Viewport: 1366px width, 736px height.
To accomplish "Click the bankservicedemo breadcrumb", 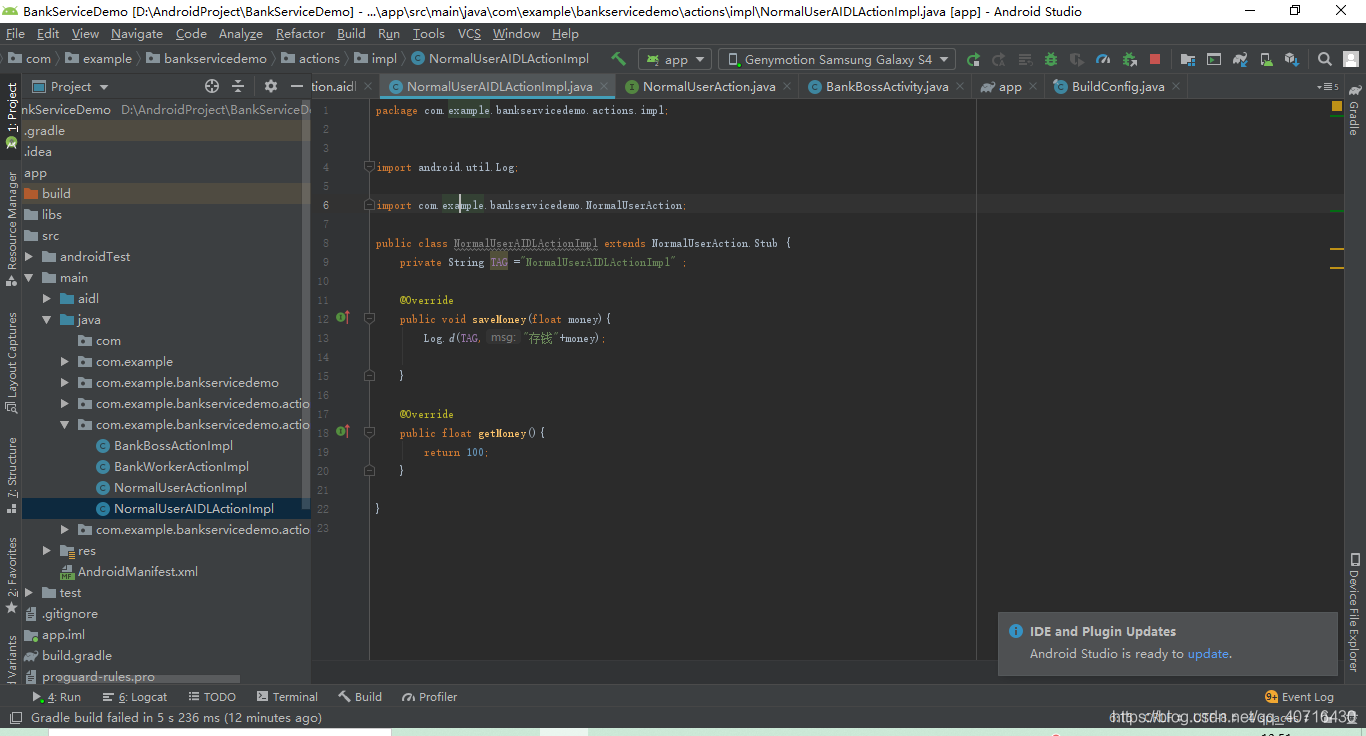I will (207, 59).
